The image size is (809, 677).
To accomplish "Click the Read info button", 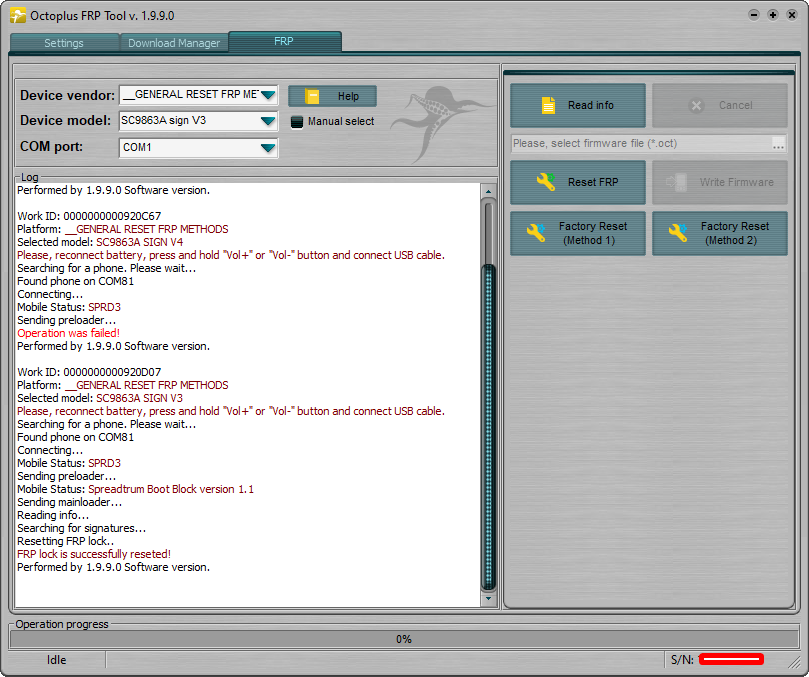I will point(578,105).
